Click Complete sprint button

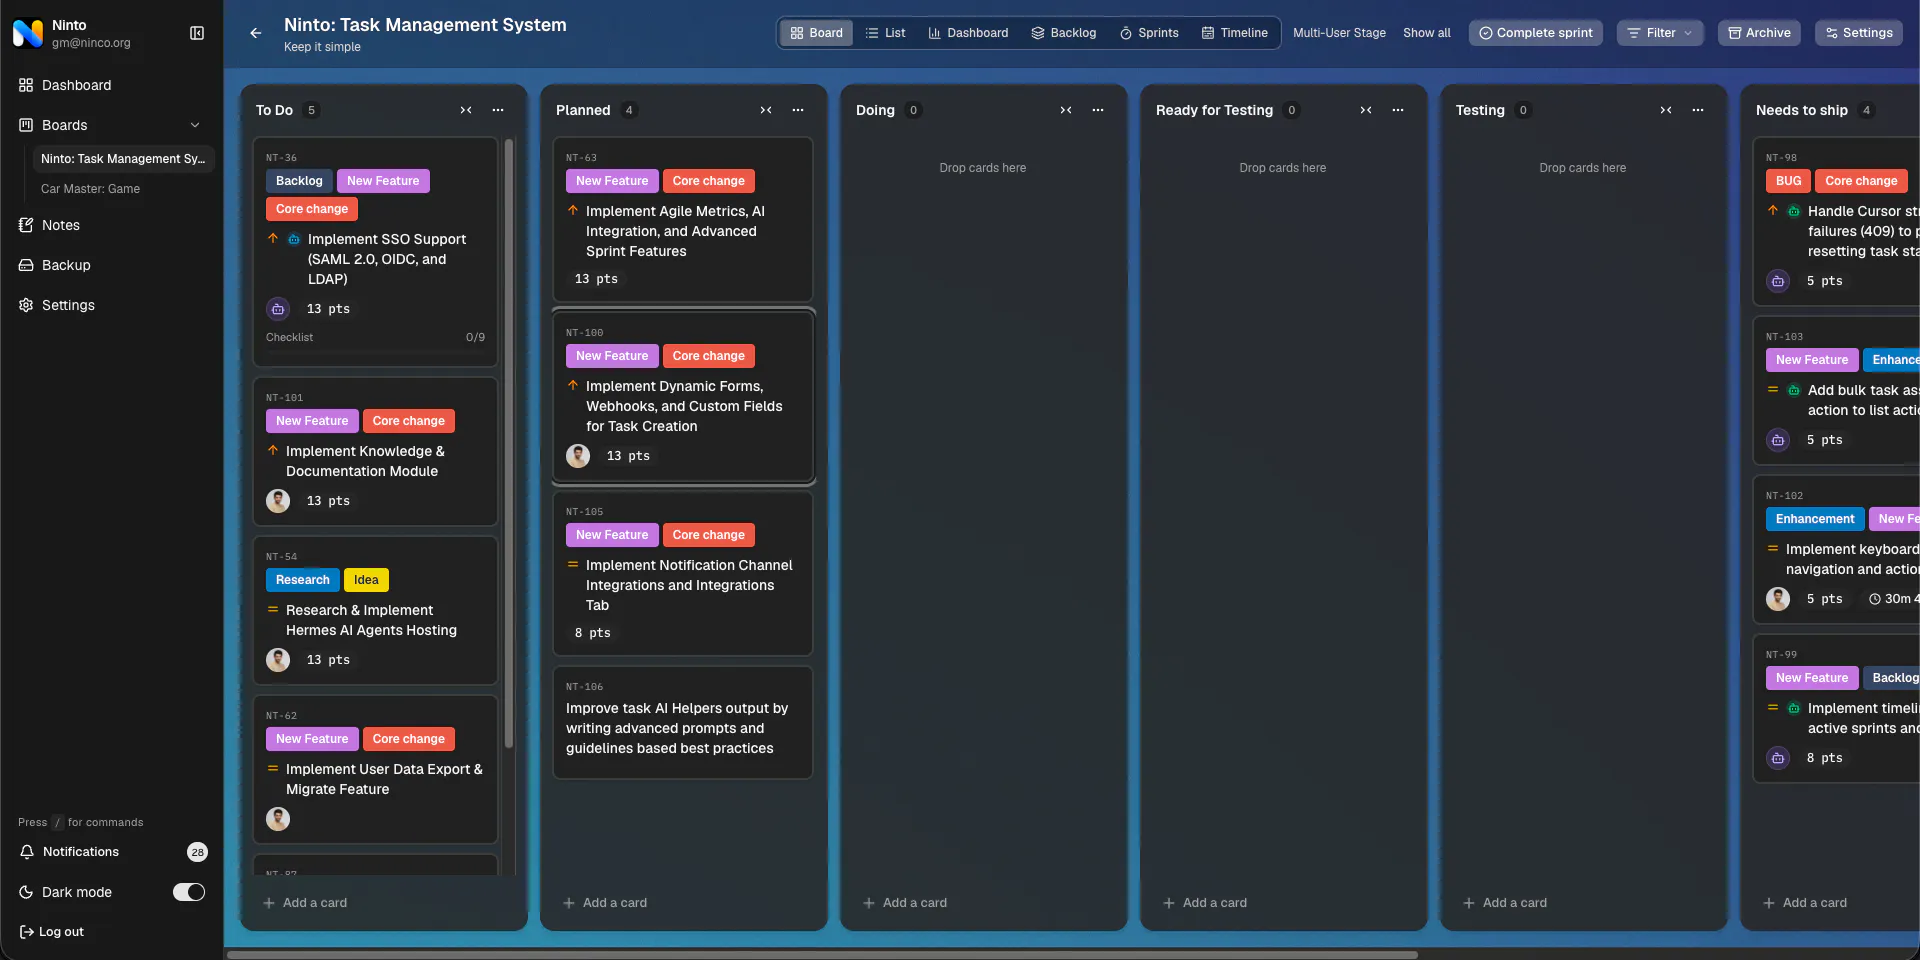point(1536,33)
